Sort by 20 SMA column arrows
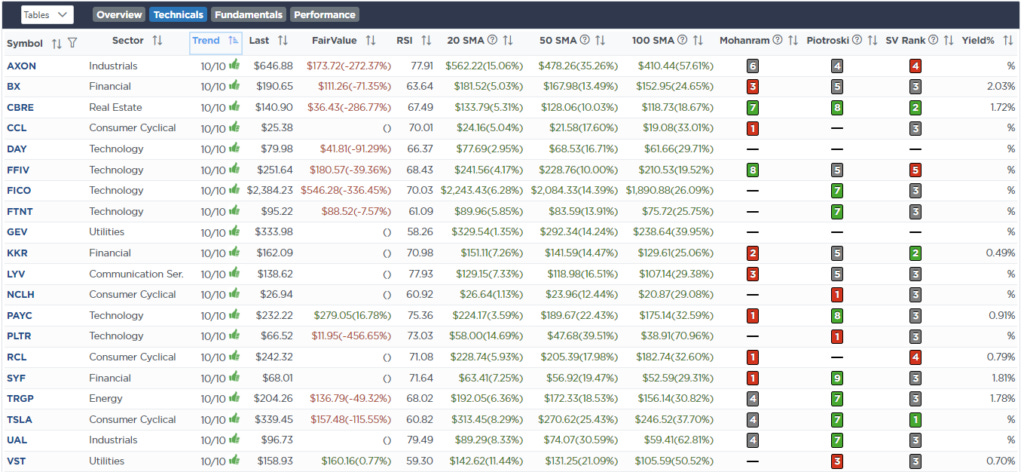The height and width of the screenshot is (472, 1024). pos(507,40)
